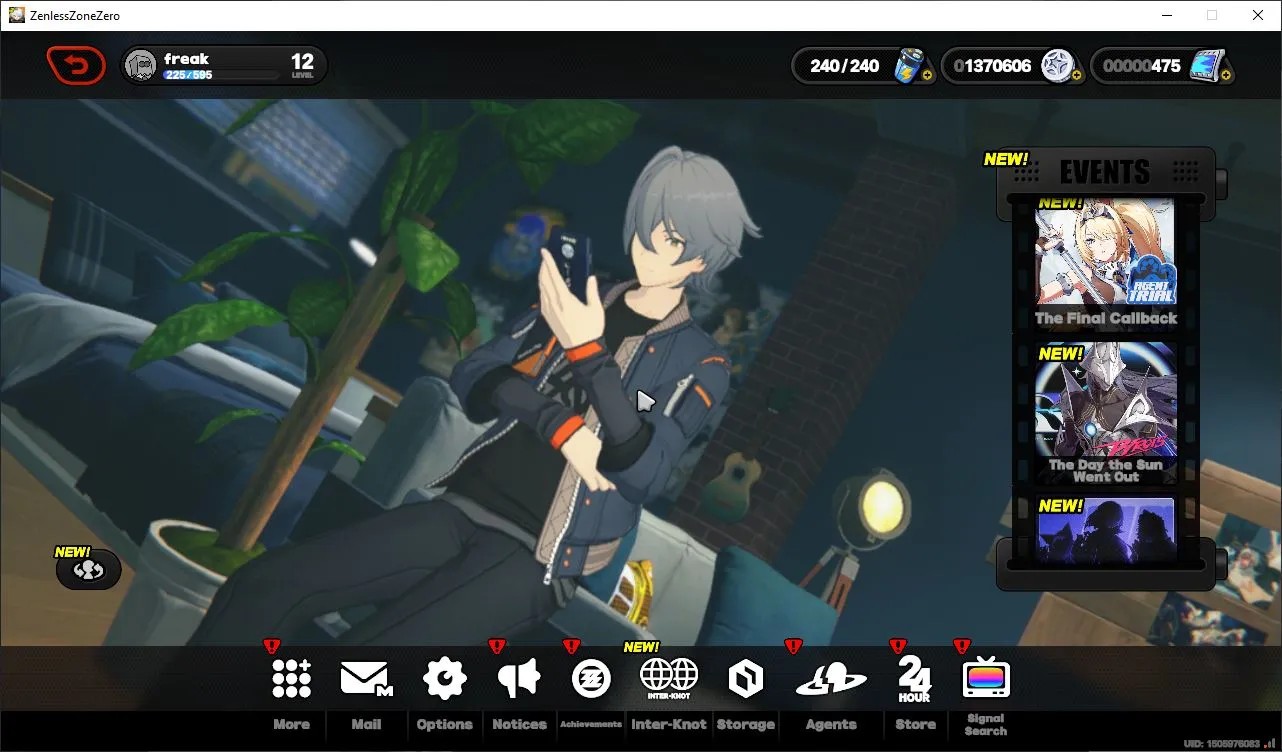
Task: Open the More grid icon
Action: [x=292, y=679]
